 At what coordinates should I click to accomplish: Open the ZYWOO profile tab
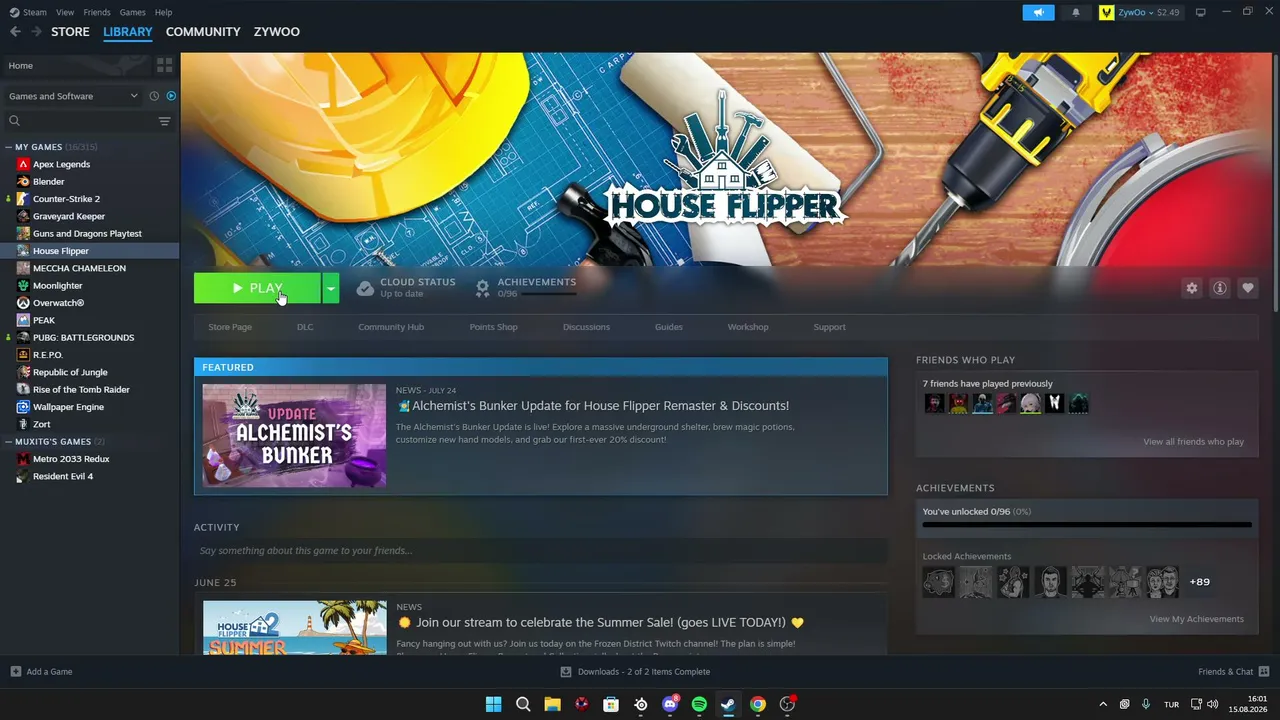point(277,32)
